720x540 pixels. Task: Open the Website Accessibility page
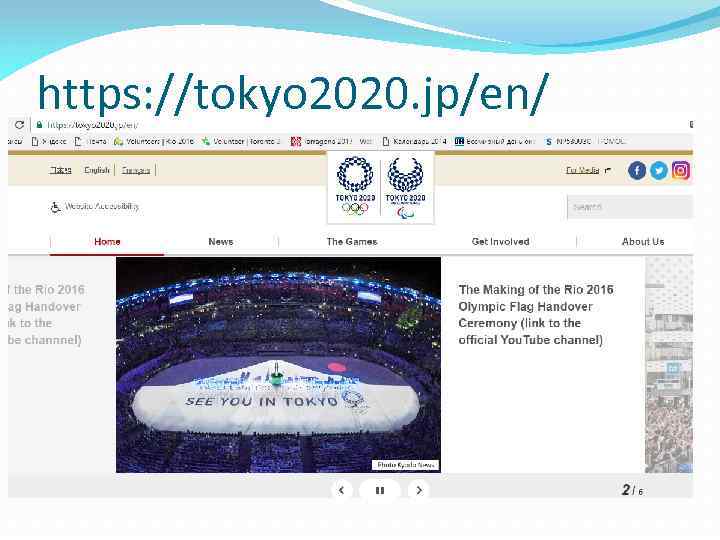pyautogui.click(x=101, y=206)
